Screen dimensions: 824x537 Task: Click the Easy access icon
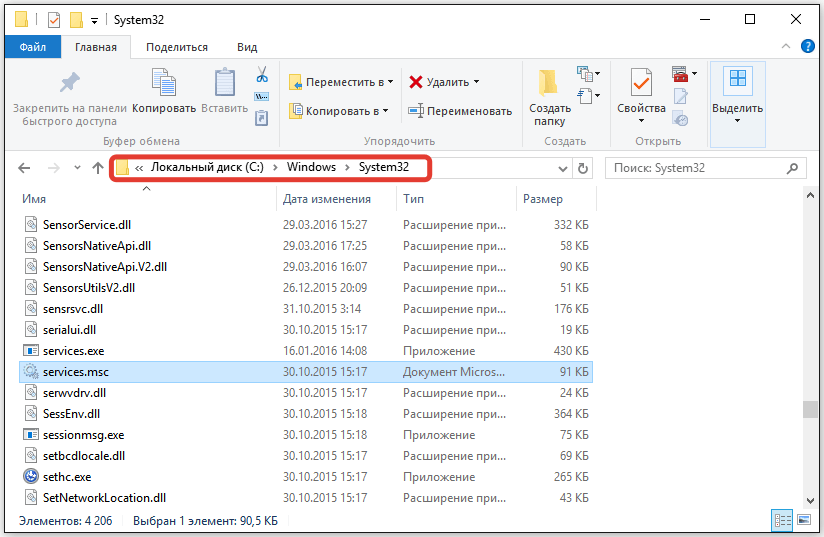tap(585, 96)
